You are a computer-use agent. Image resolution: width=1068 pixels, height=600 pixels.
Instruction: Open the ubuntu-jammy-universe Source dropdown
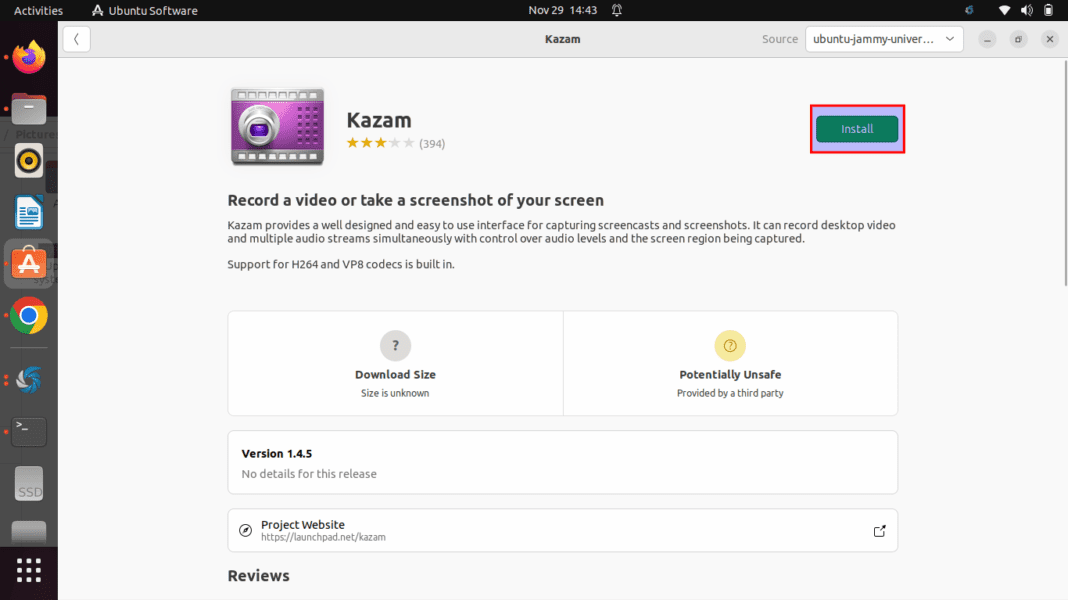coord(884,39)
